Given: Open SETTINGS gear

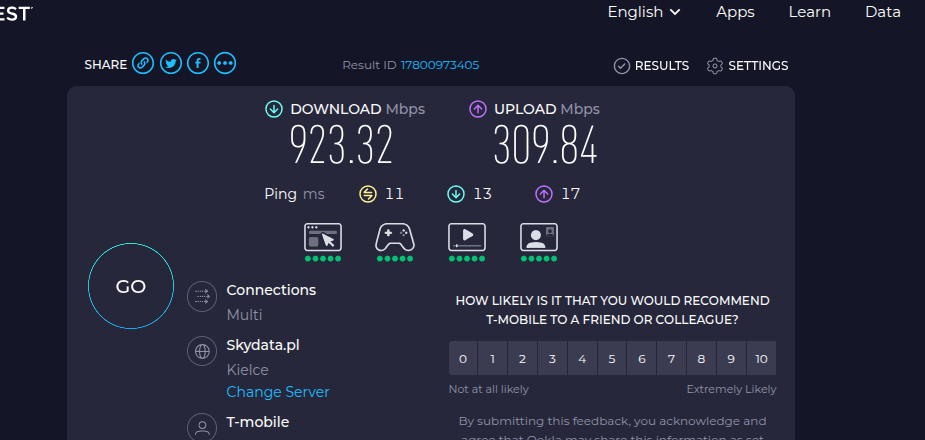Looking at the screenshot, I should (747, 65).
